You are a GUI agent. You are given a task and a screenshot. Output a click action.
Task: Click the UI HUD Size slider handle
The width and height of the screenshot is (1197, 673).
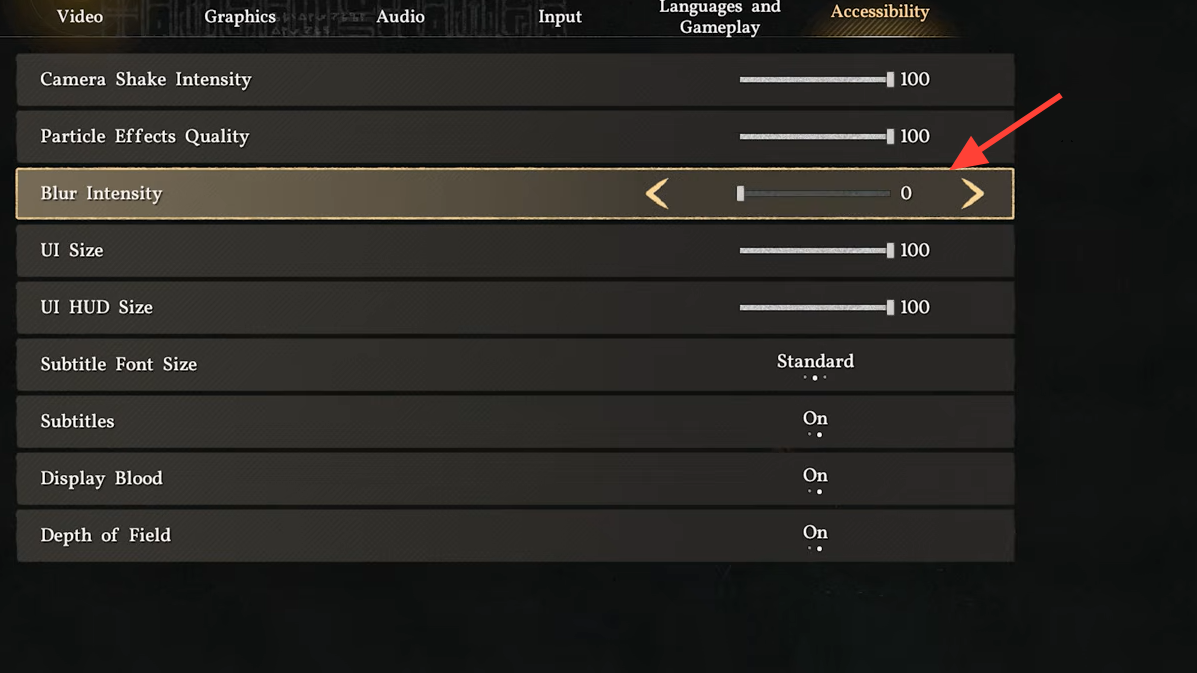tap(890, 307)
